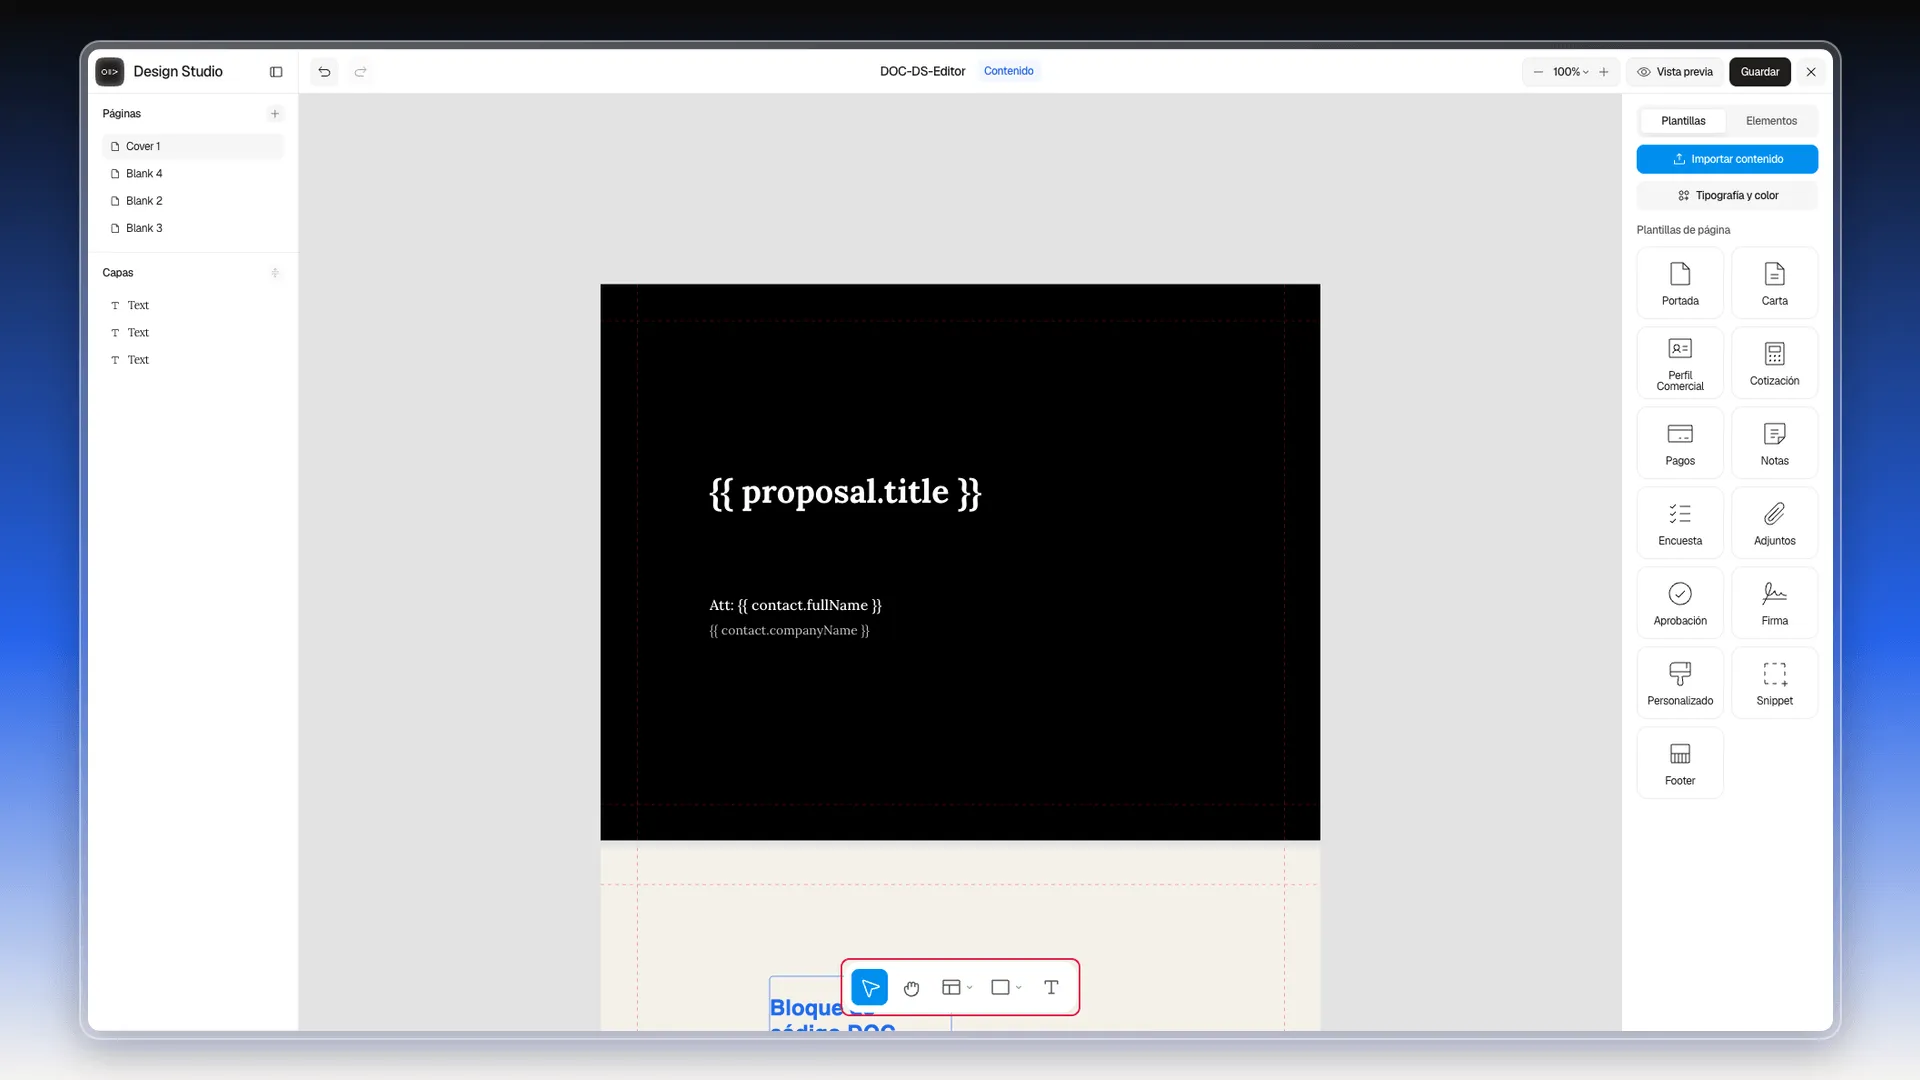The height and width of the screenshot is (1080, 1920).
Task: Insert the Portada page template
Action: pos(1680,284)
